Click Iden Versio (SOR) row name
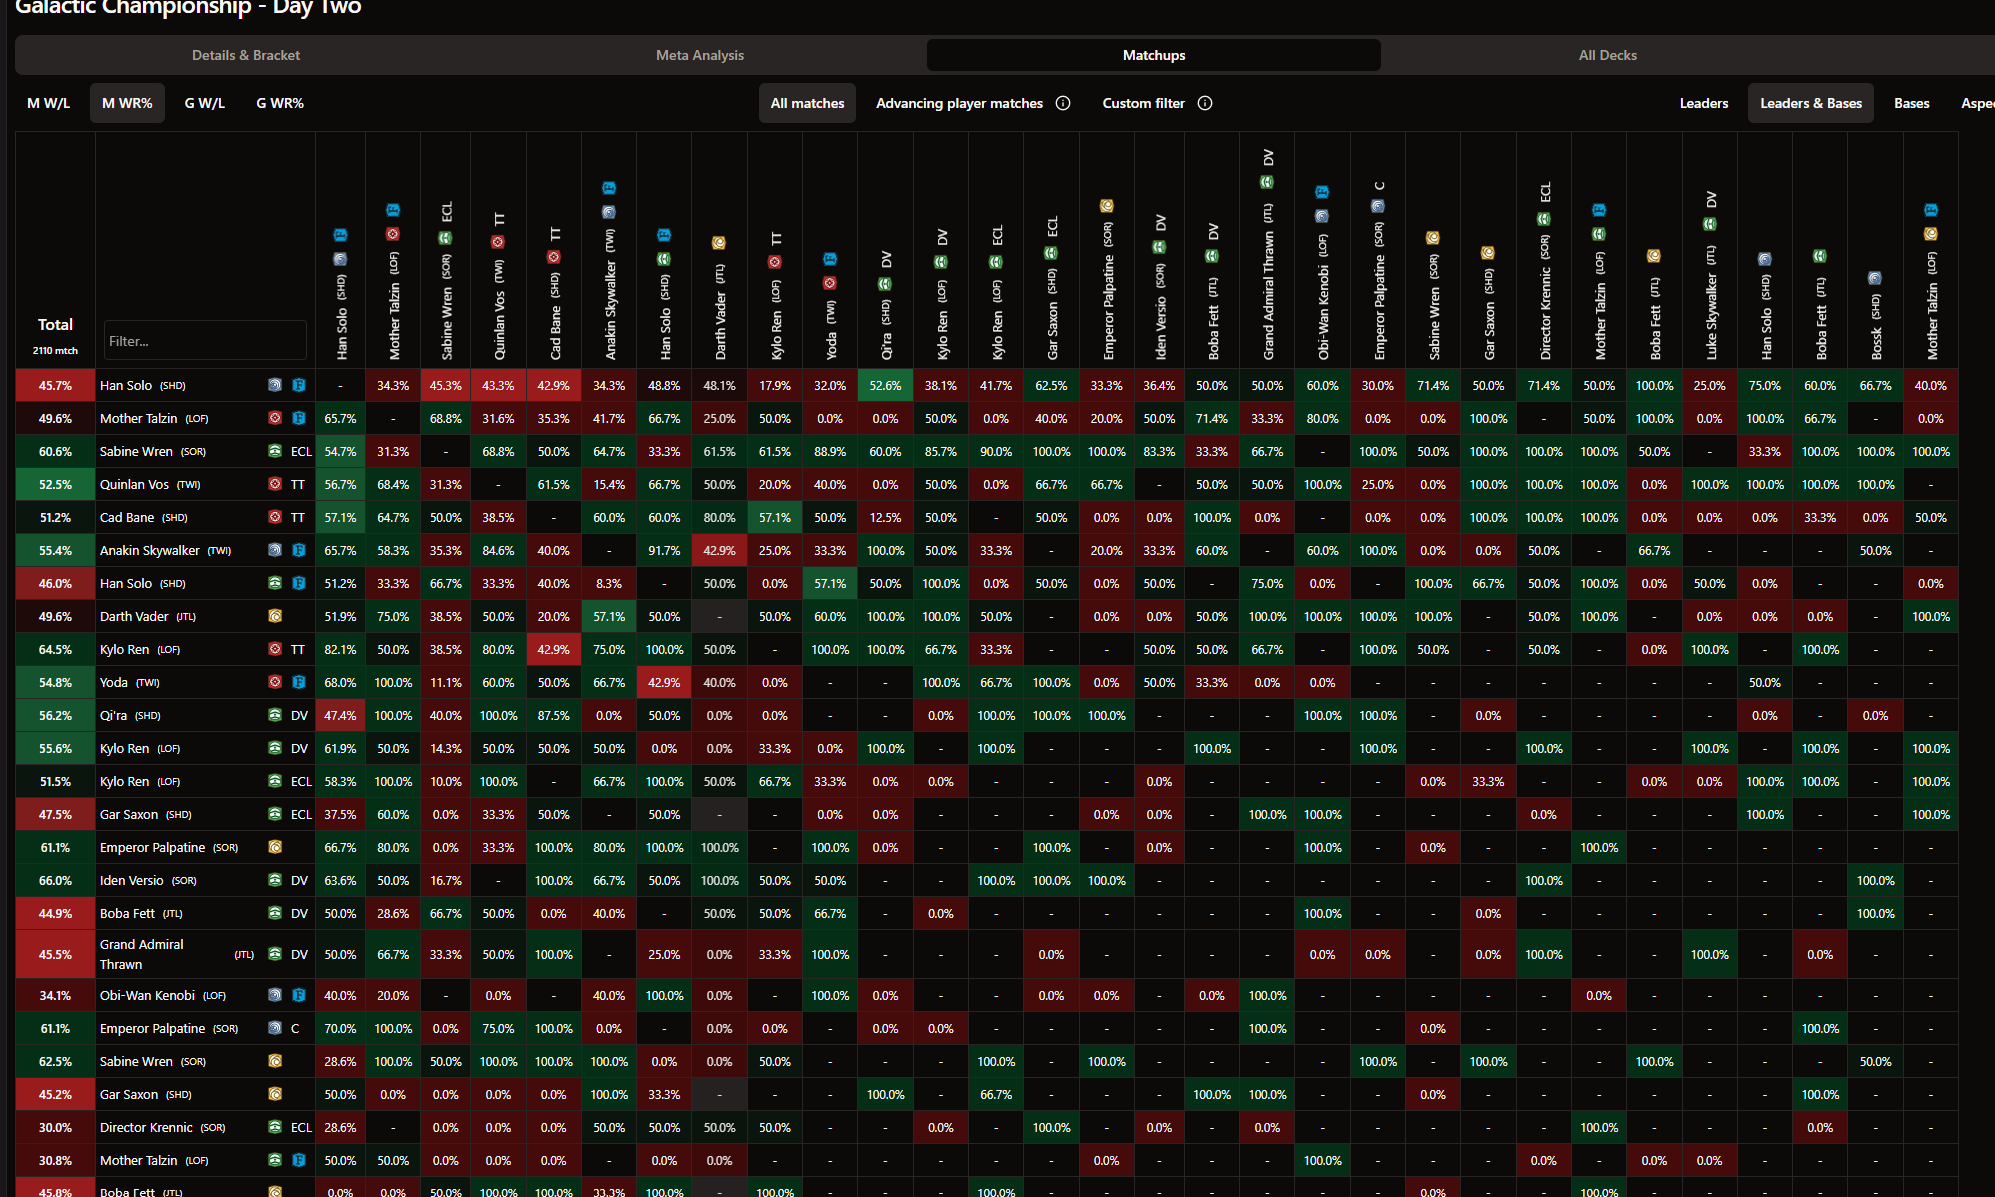Screen dimensions: 1995x1197 tap(148, 880)
